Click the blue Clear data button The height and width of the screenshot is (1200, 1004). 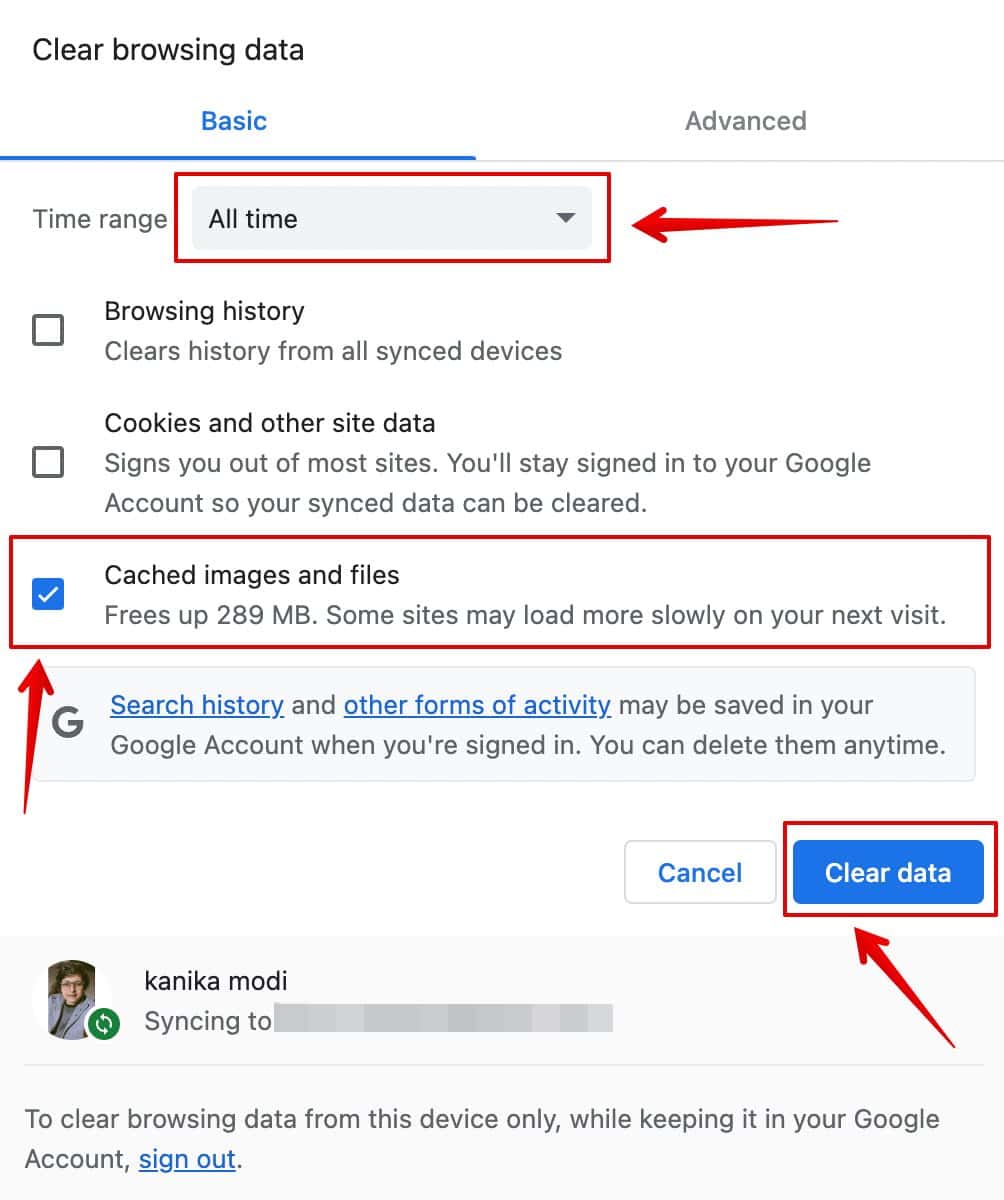[887, 872]
